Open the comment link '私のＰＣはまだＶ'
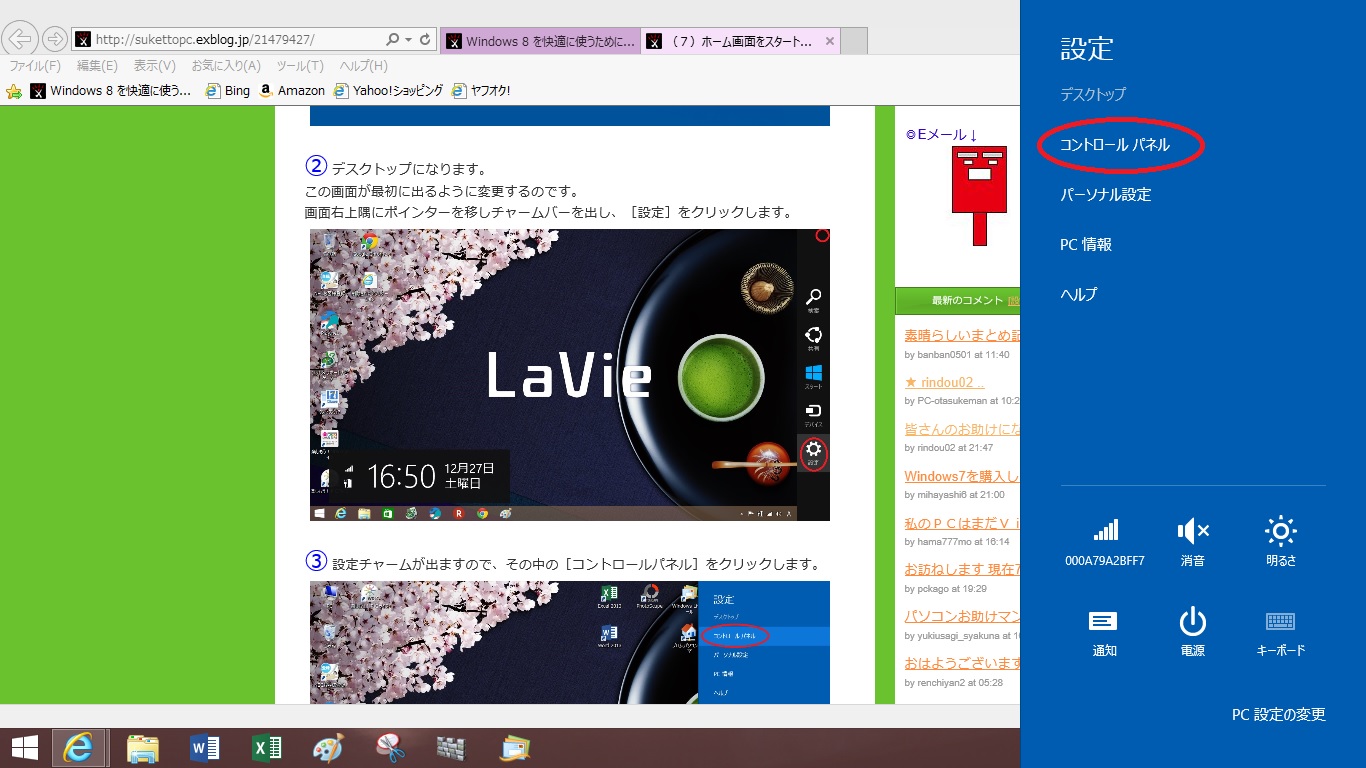Screen dimensions: 1366x768 [x=961, y=523]
